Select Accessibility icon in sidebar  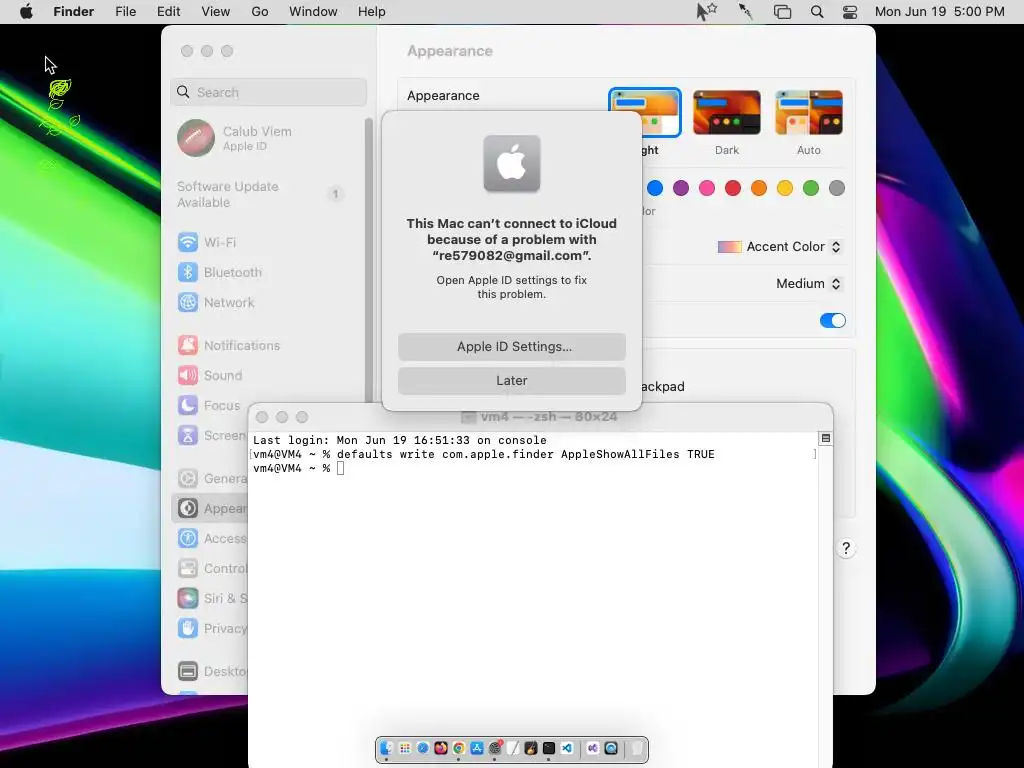click(x=188, y=539)
